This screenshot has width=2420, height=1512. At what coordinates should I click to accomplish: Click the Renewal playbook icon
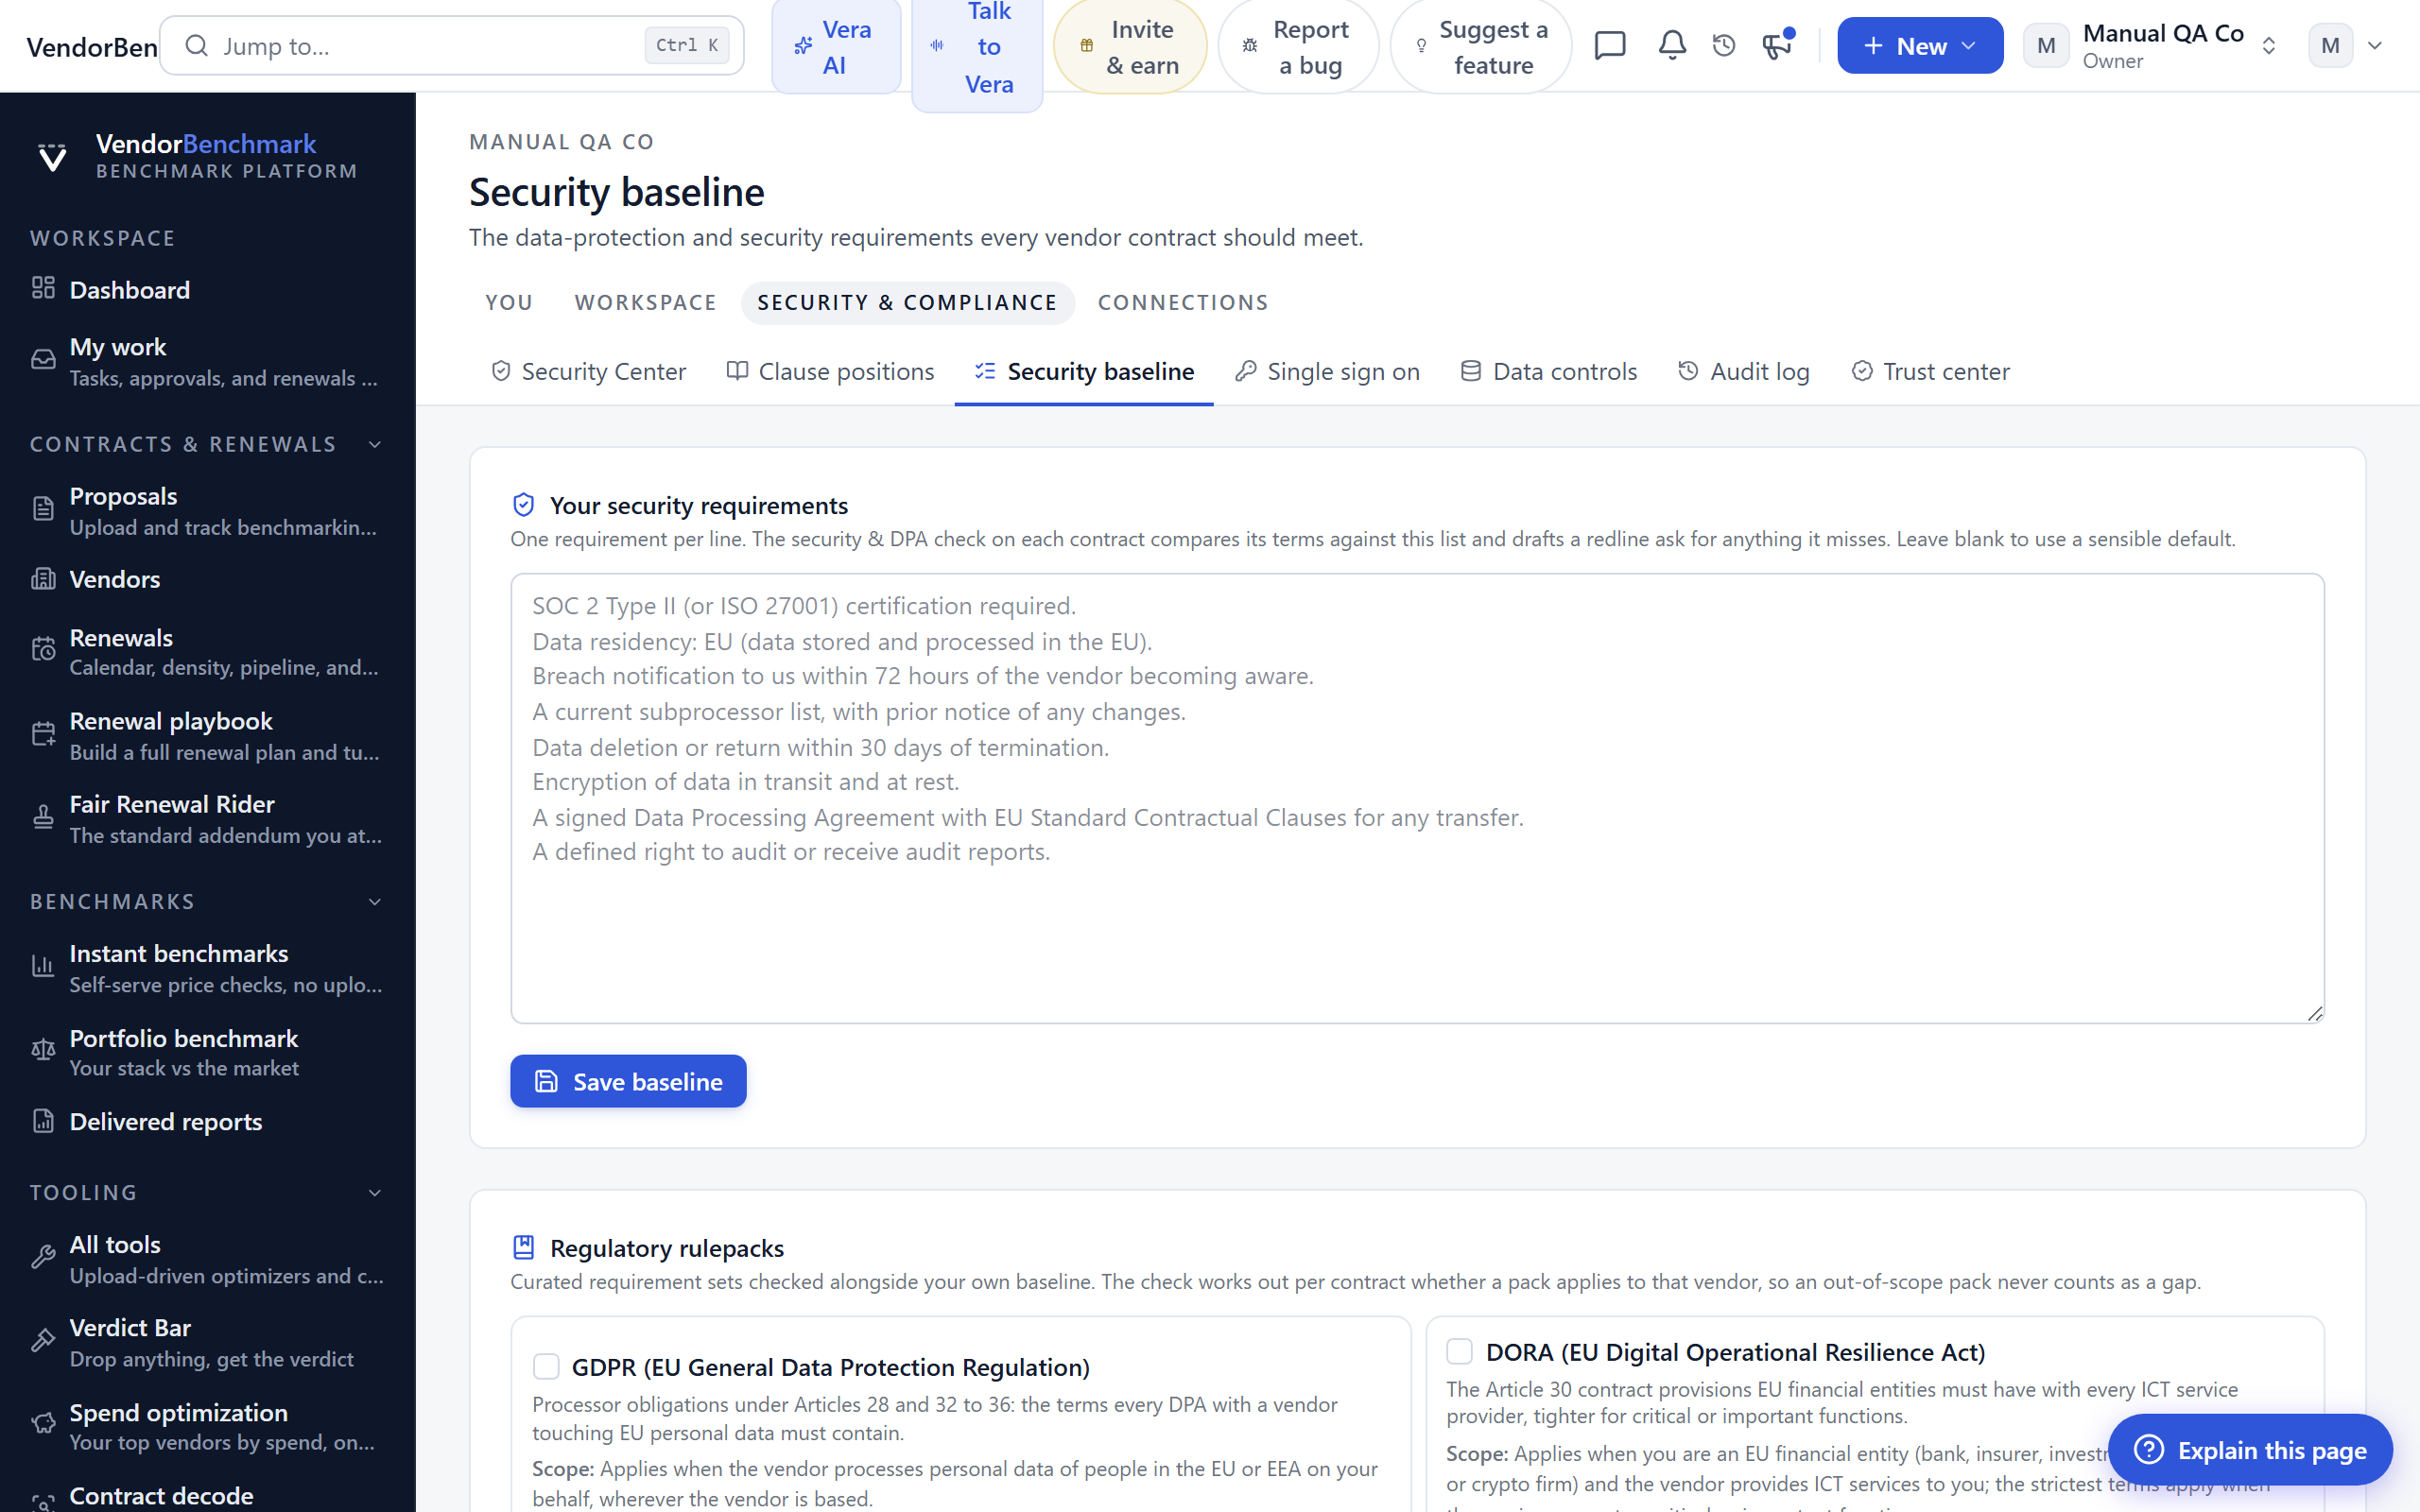[43, 735]
